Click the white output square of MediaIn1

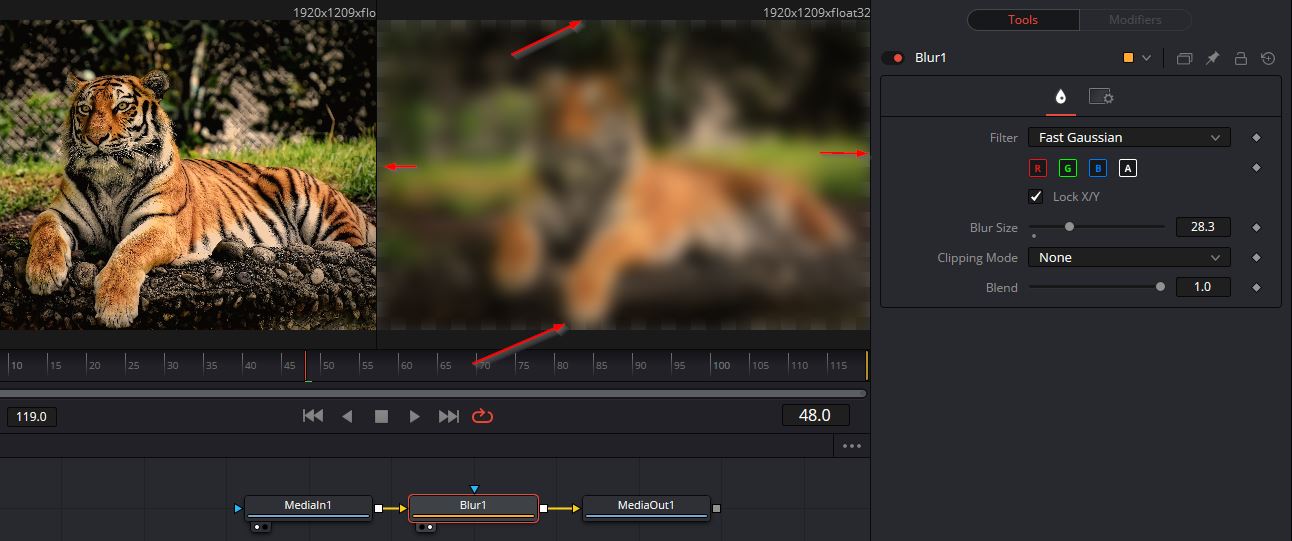coord(378,509)
